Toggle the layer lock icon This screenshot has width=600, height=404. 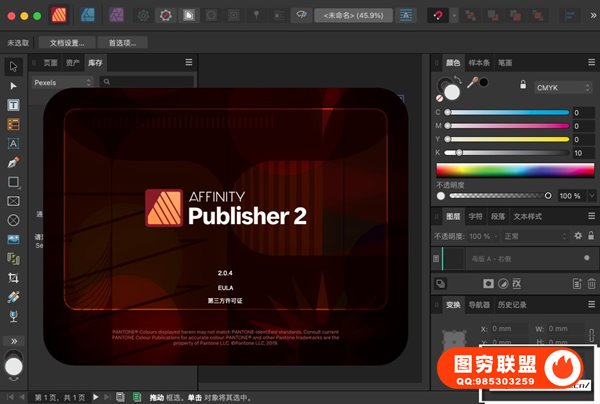[591, 236]
